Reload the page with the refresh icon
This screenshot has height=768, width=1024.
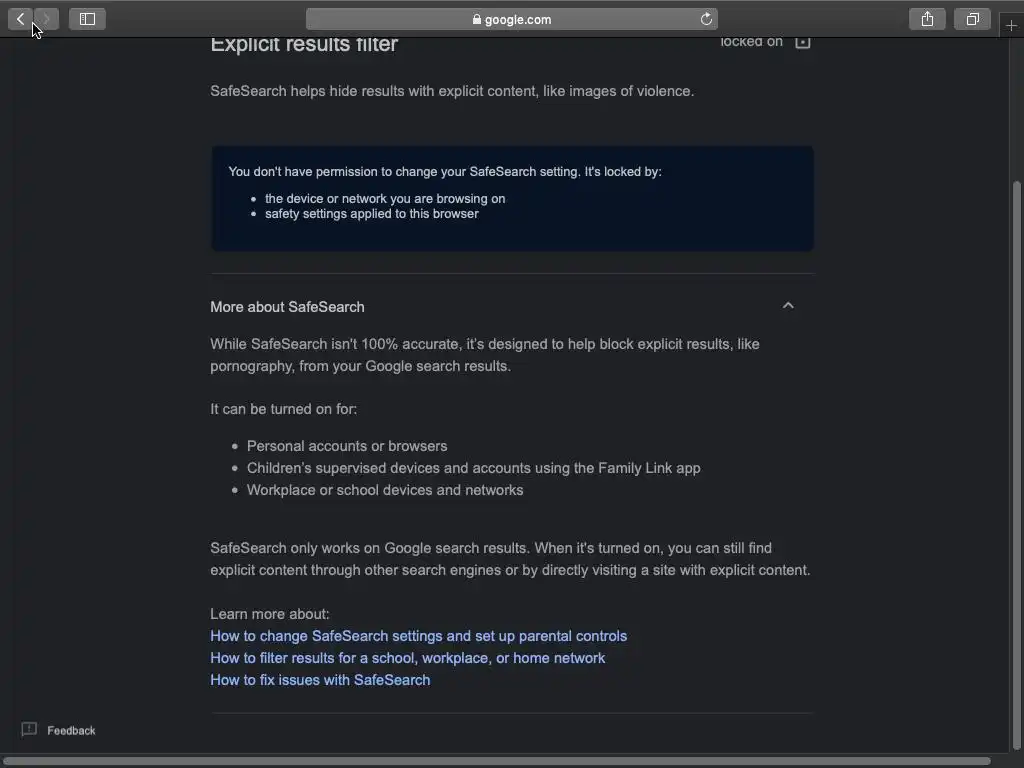(706, 19)
